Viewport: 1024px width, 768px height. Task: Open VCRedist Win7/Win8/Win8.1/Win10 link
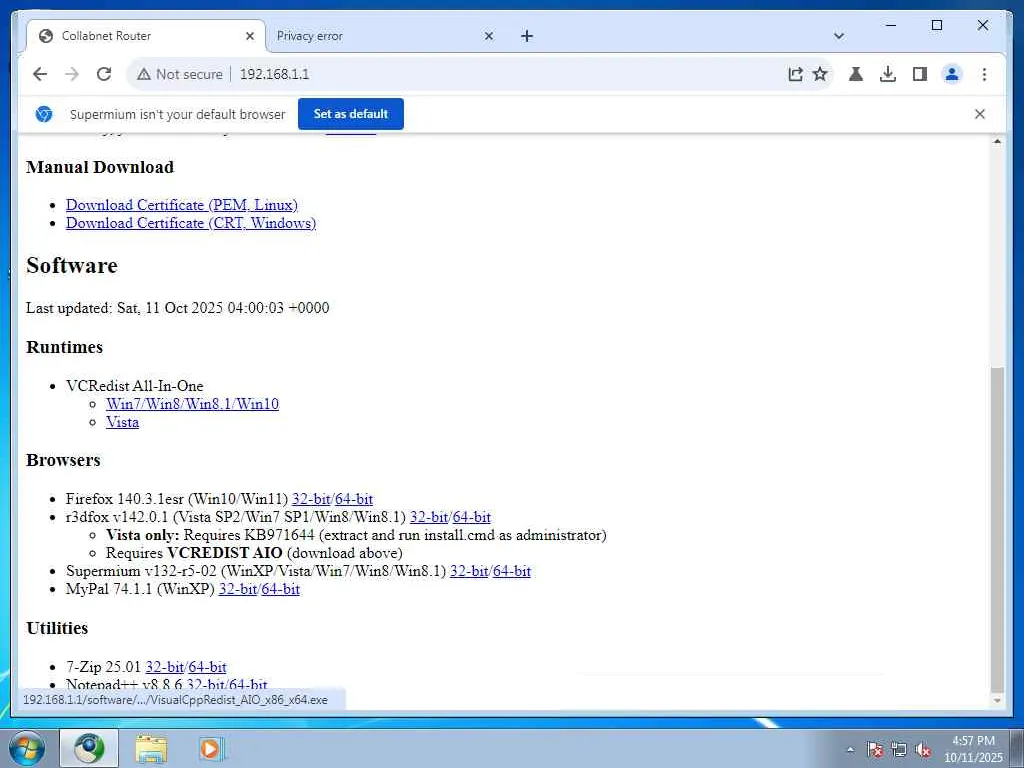click(193, 404)
